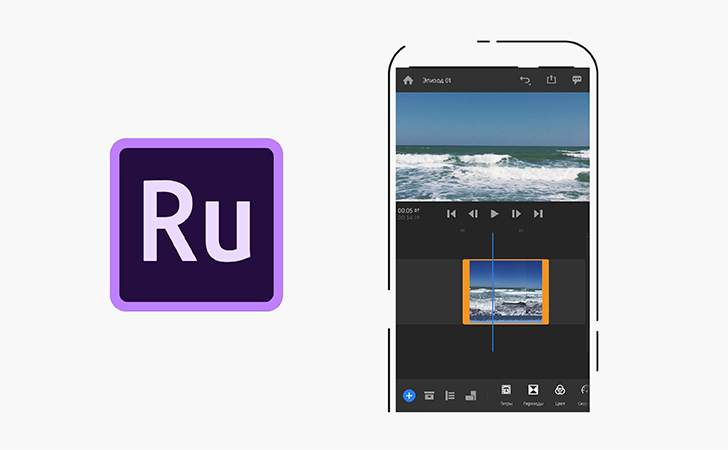Click the Adobe Premiere Rush logo
The image size is (728, 450).
click(196, 225)
